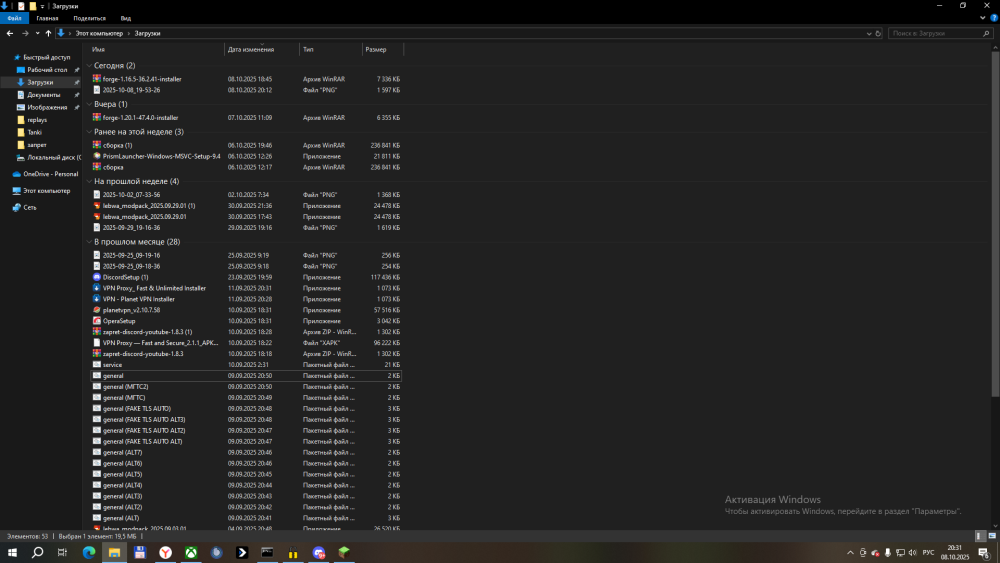
Task: Click Загрузки in the address breadcrumb
Action: tap(147, 33)
